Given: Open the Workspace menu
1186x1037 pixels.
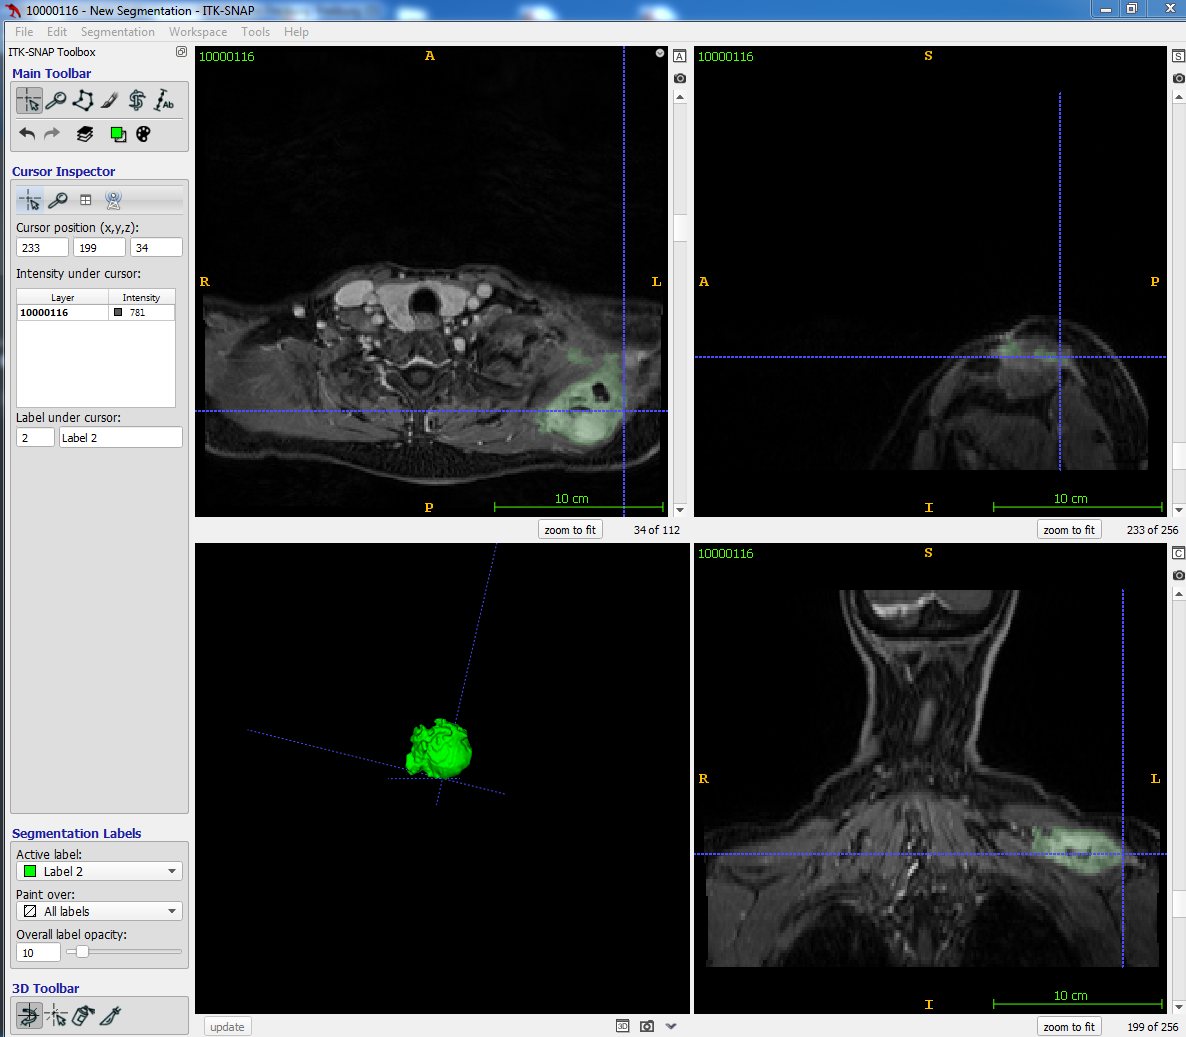Looking at the screenshot, I should tap(197, 32).
